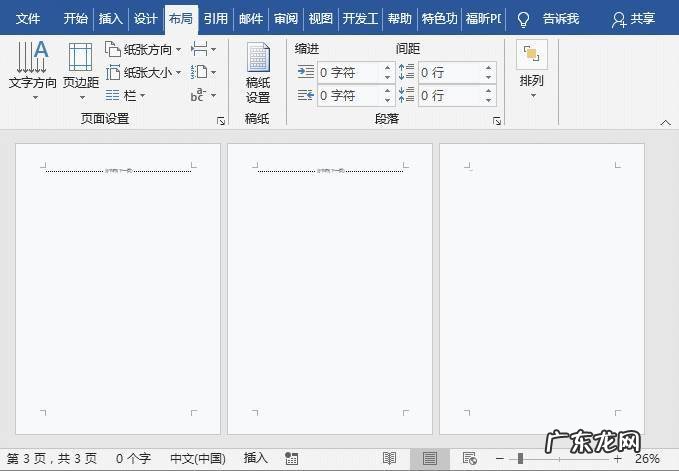The height and width of the screenshot is (471, 679).
Task: Increase spacing after with up arrow
Action: (x=488, y=90)
